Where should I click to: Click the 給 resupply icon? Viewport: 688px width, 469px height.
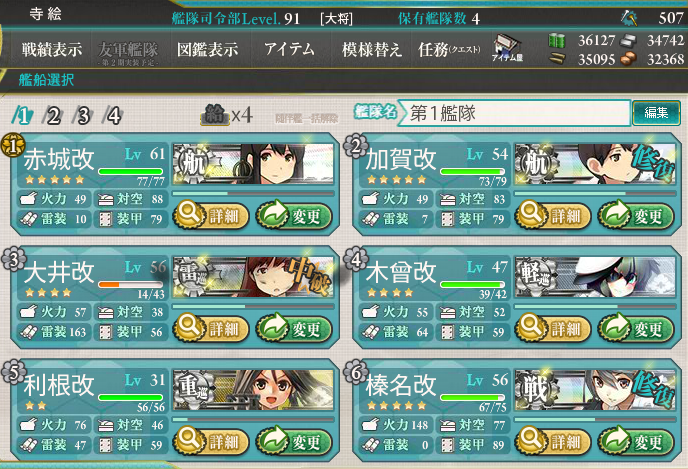(x=215, y=115)
